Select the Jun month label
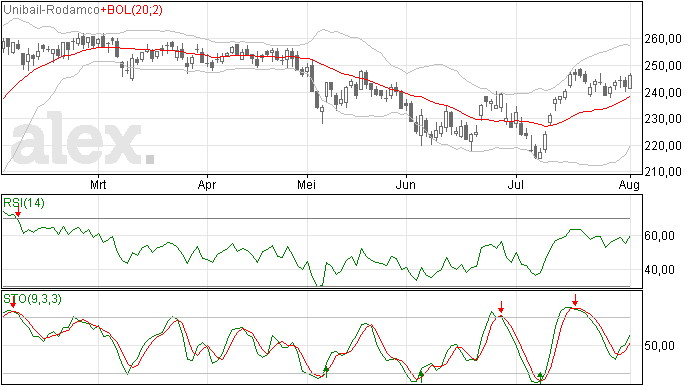The image size is (690, 387). (x=405, y=184)
